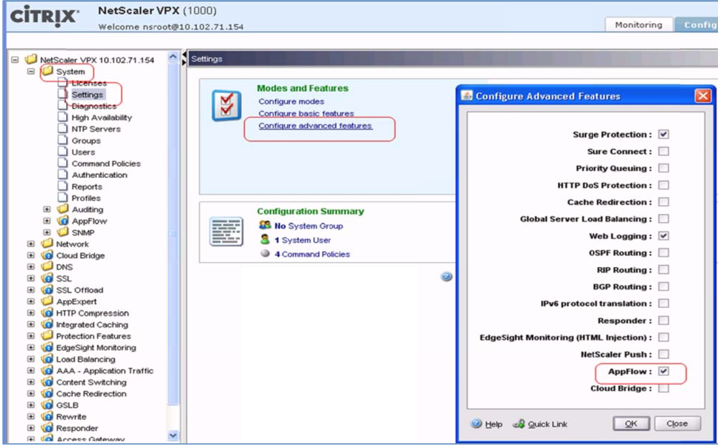Check the Cloud Bridge checkbox
Image resolution: width=718 pixels, height=447 pixels.
click(664, 388)
